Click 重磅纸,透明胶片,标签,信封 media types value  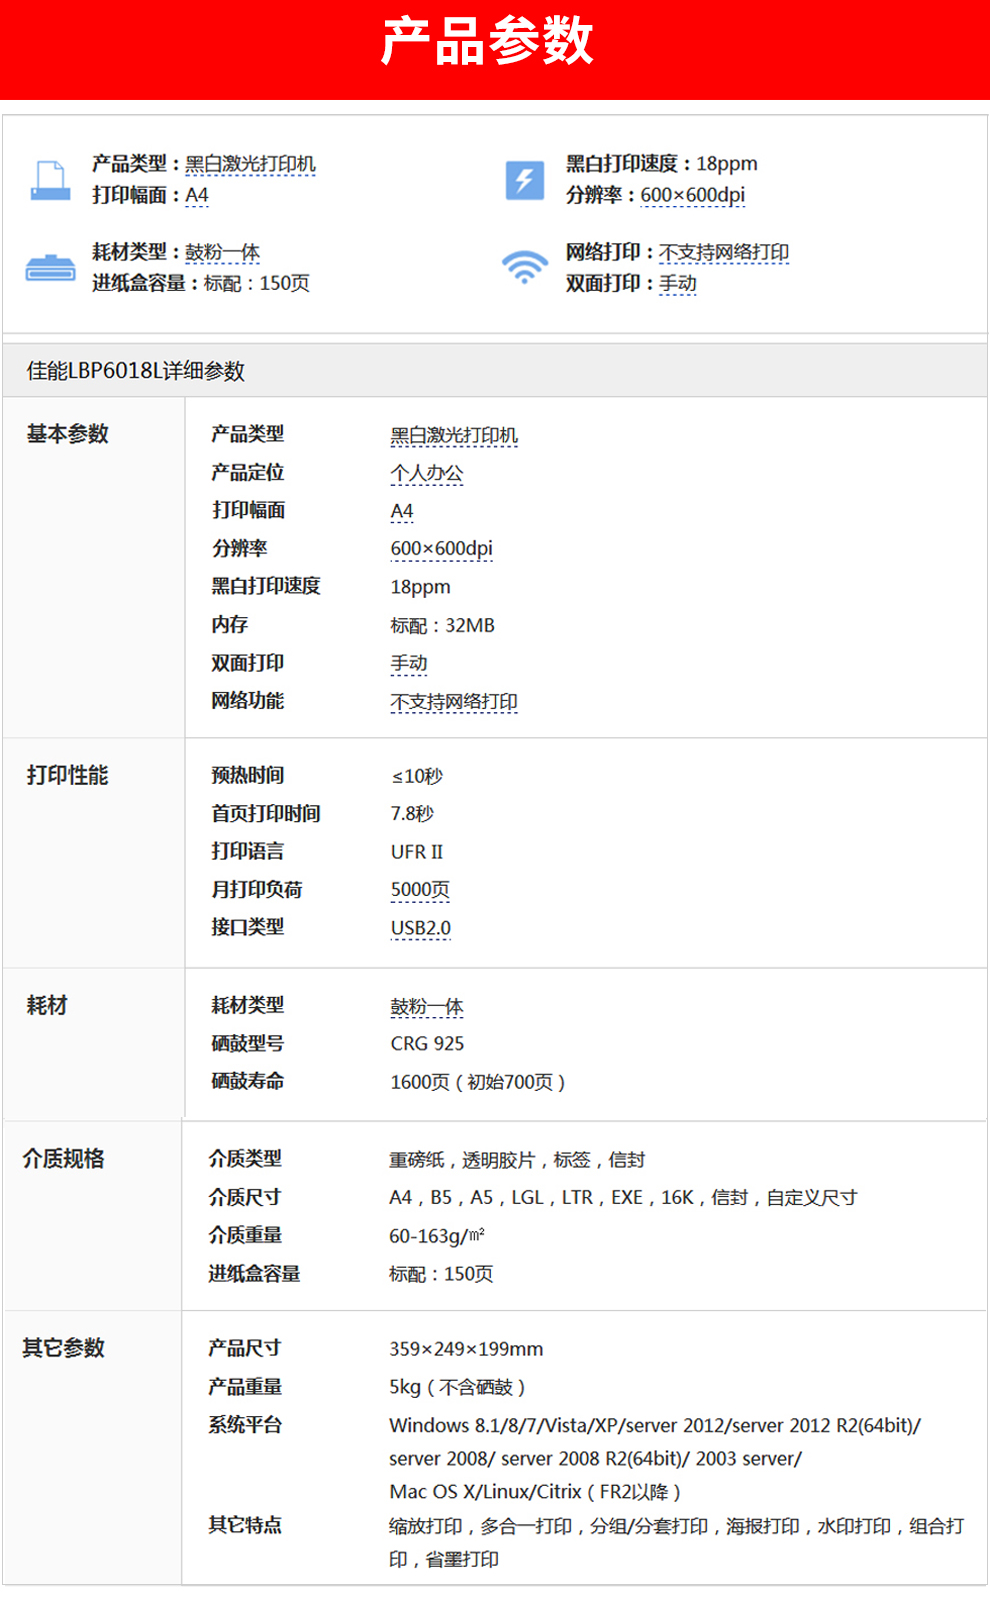[517, 1160]
